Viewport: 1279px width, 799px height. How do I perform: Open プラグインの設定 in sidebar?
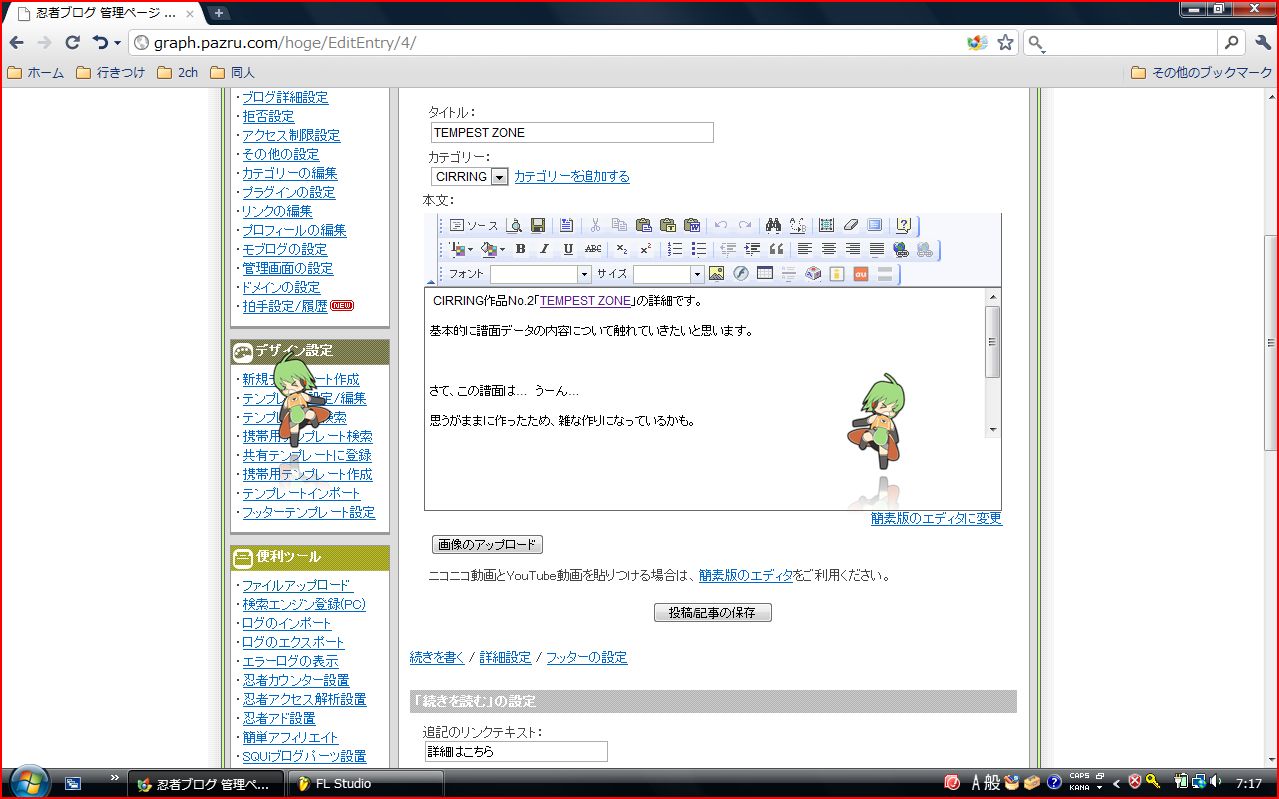point(288,192)
